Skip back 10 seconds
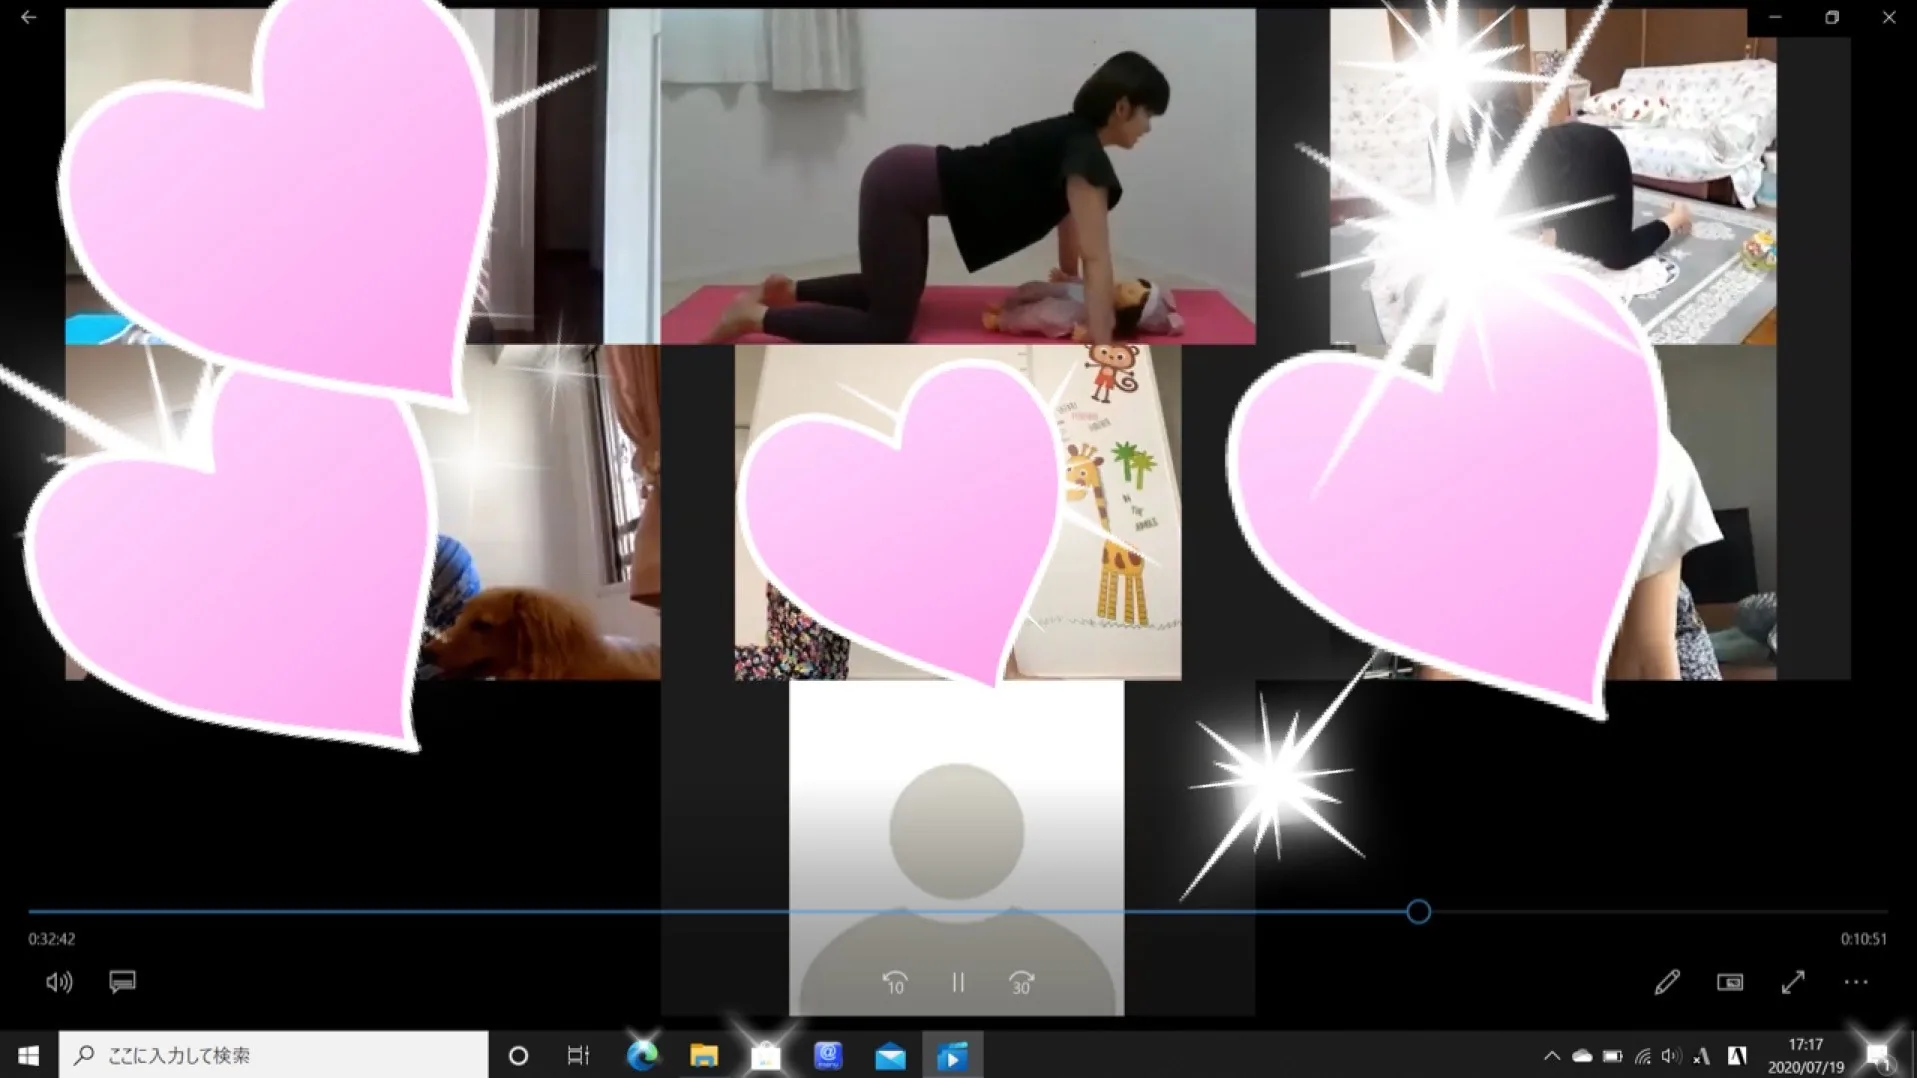Image resolution: width=1917 pixels, height=1078 pixels. click(895, 983)
